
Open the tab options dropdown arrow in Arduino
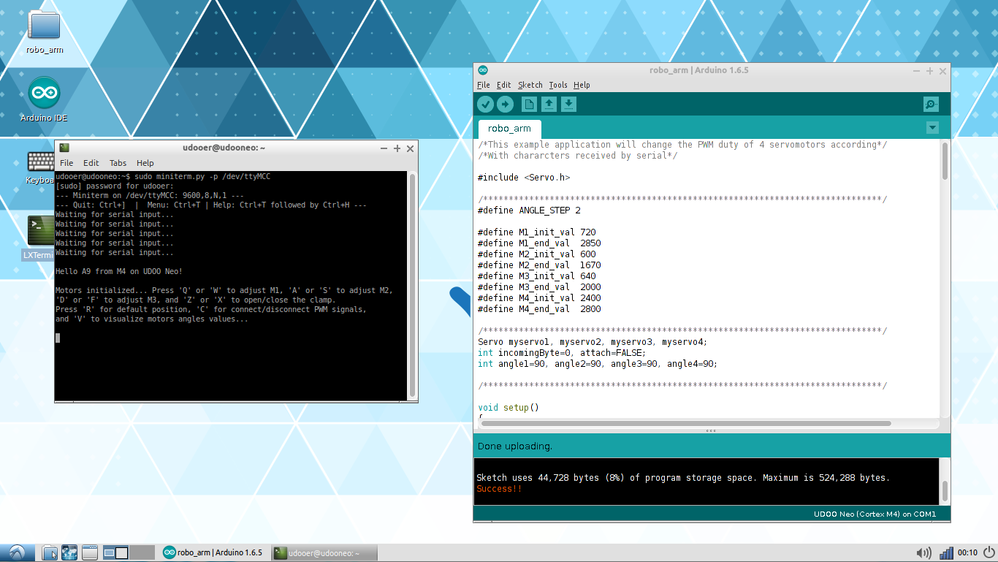(932, 128)
